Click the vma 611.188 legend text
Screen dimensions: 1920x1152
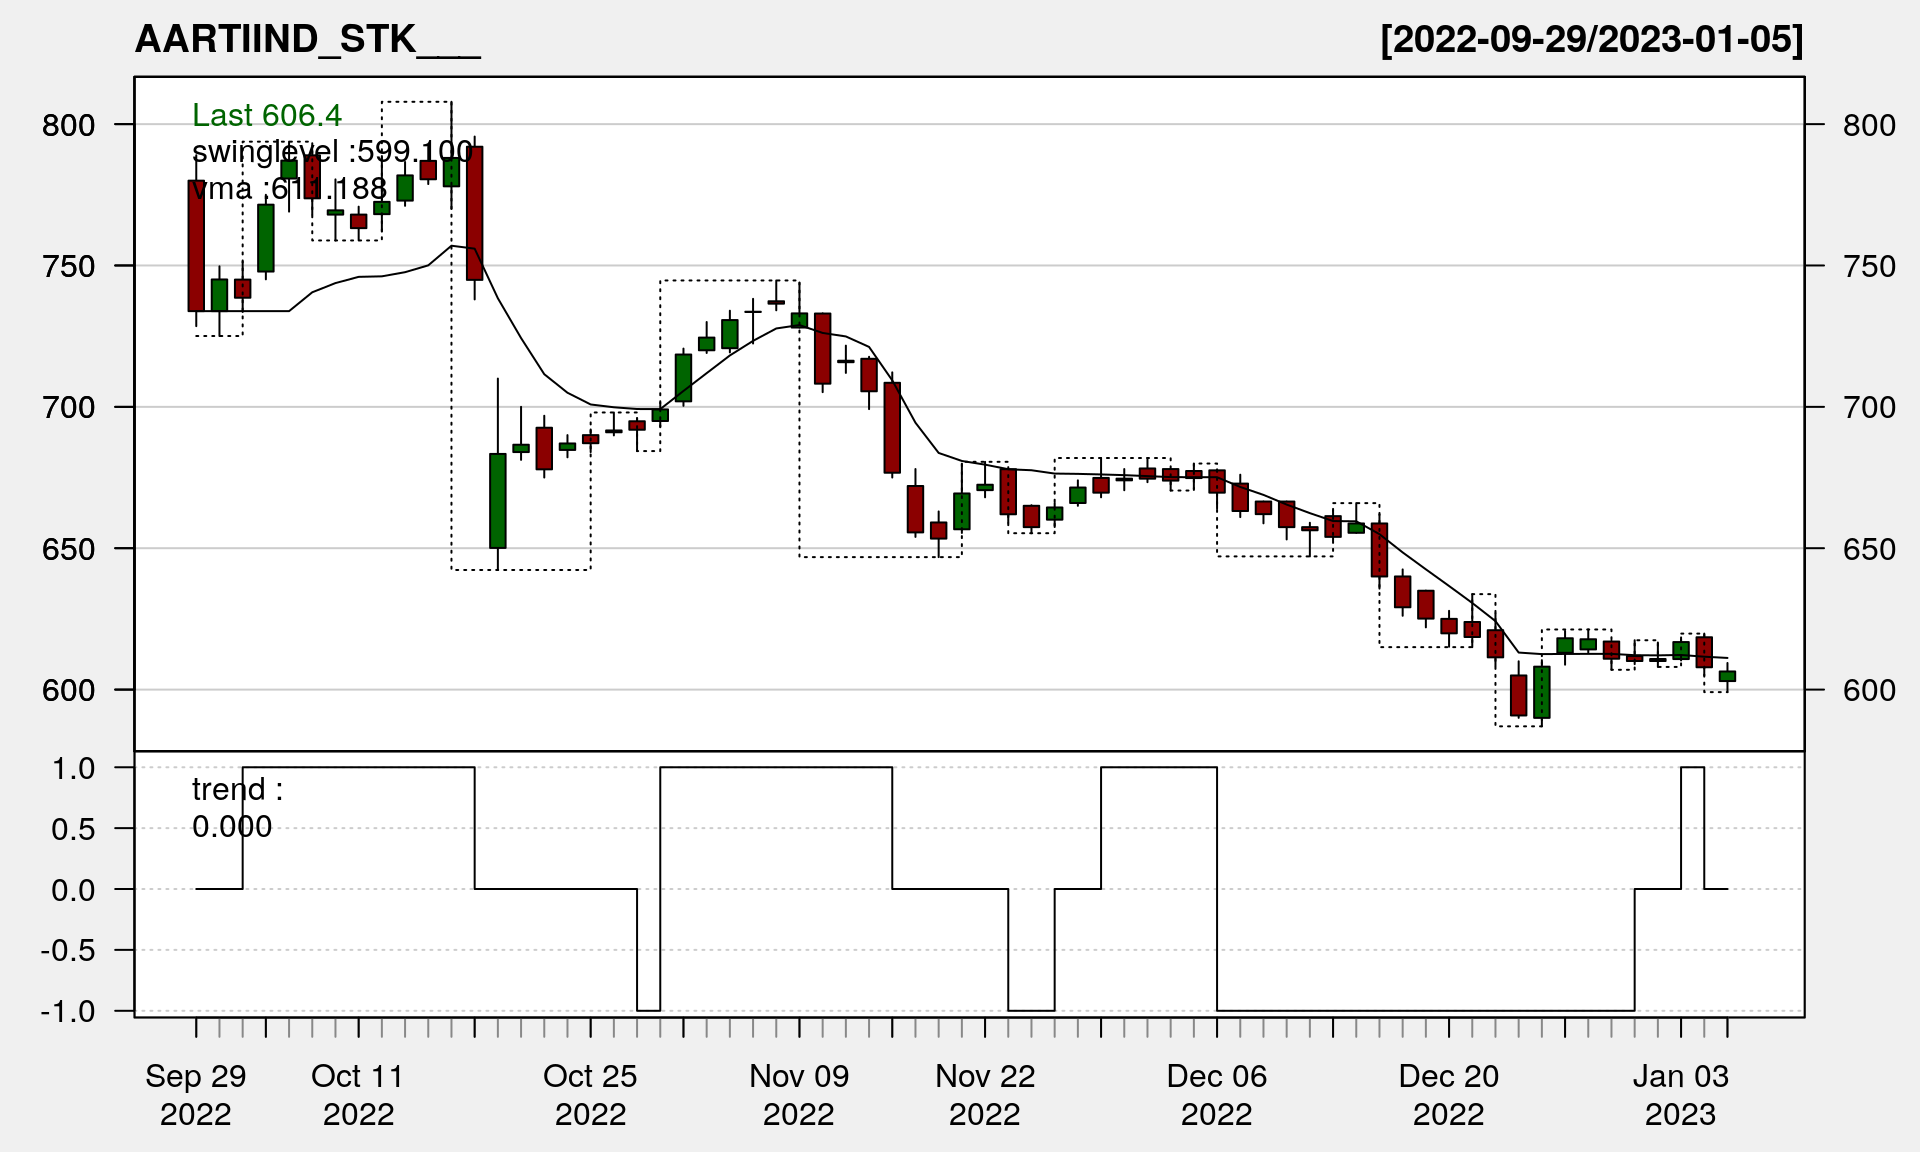pyautogui.click(x=290, y=188)
